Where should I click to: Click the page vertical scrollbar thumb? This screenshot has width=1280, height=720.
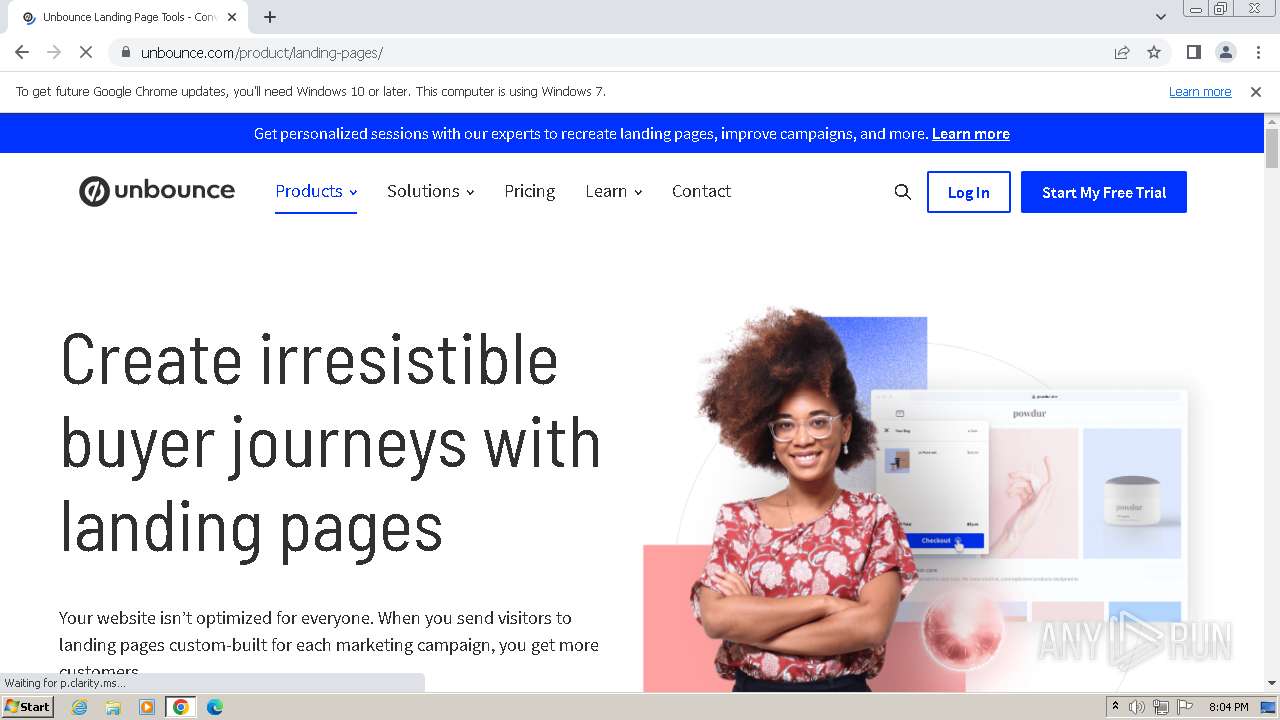click(1272, 148)
